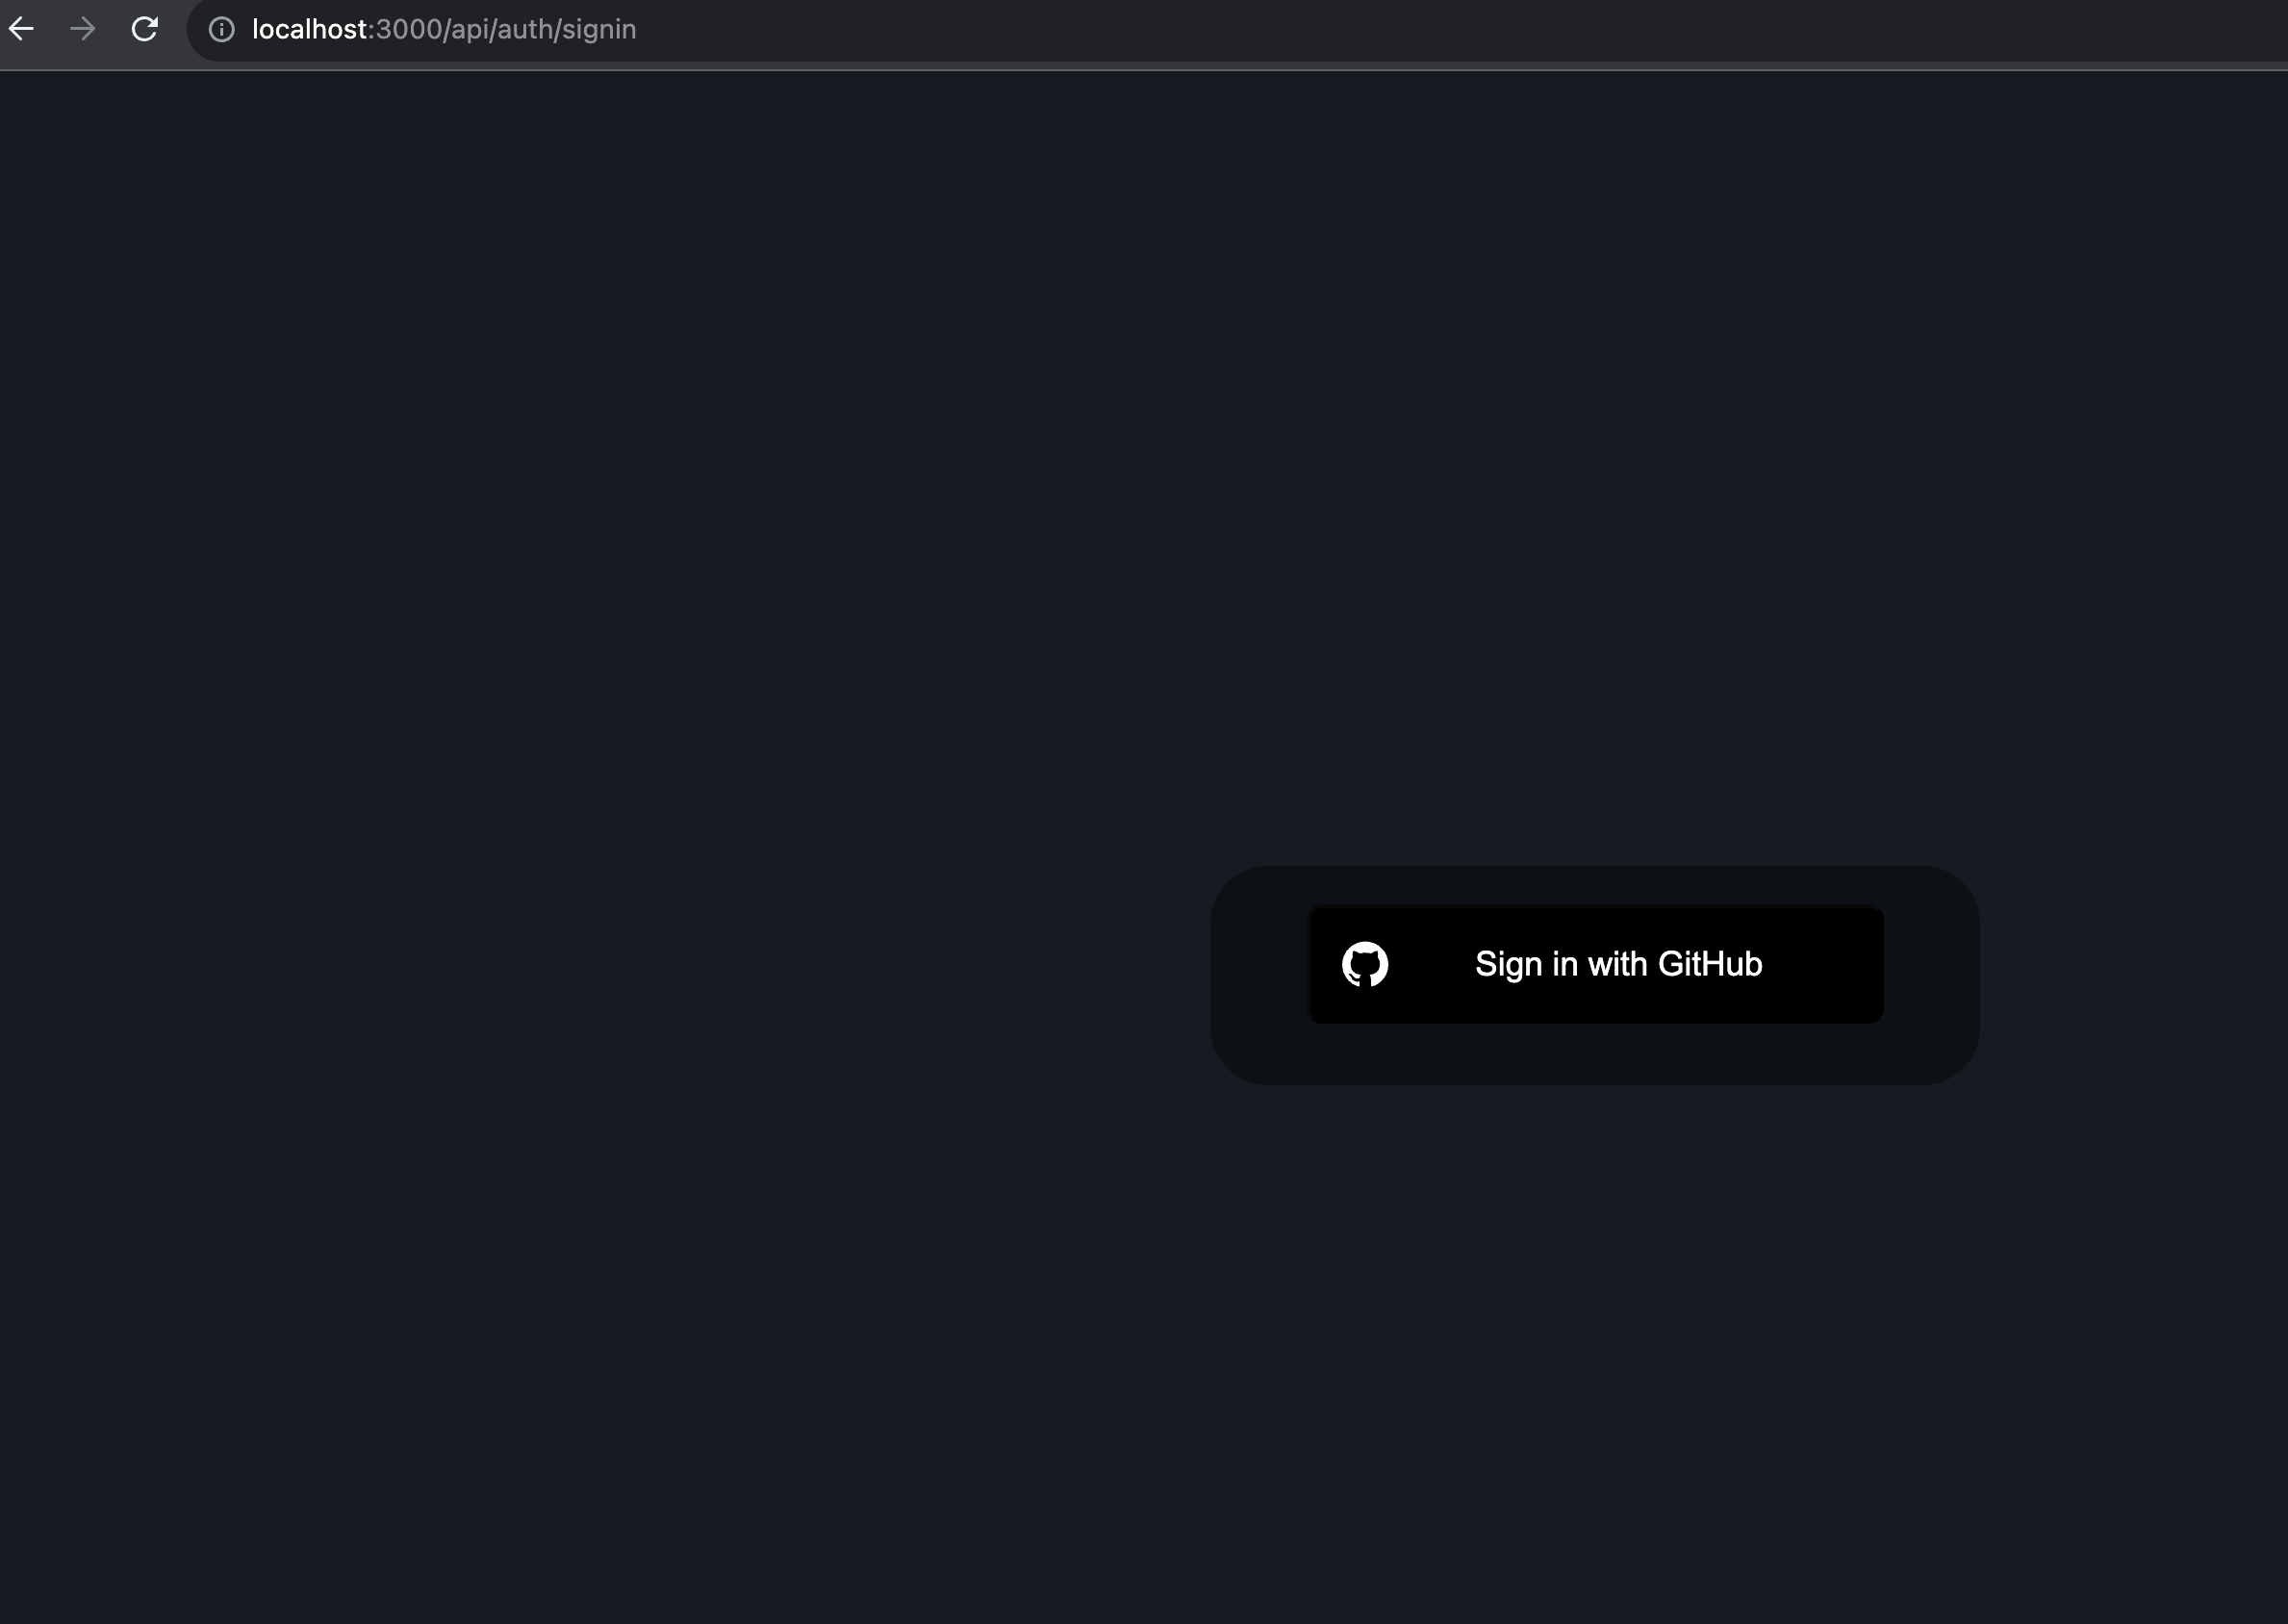Click the Sign in with GitHub button
The width and height of the screenshot is (2288, 1624).
(1595, 964)
